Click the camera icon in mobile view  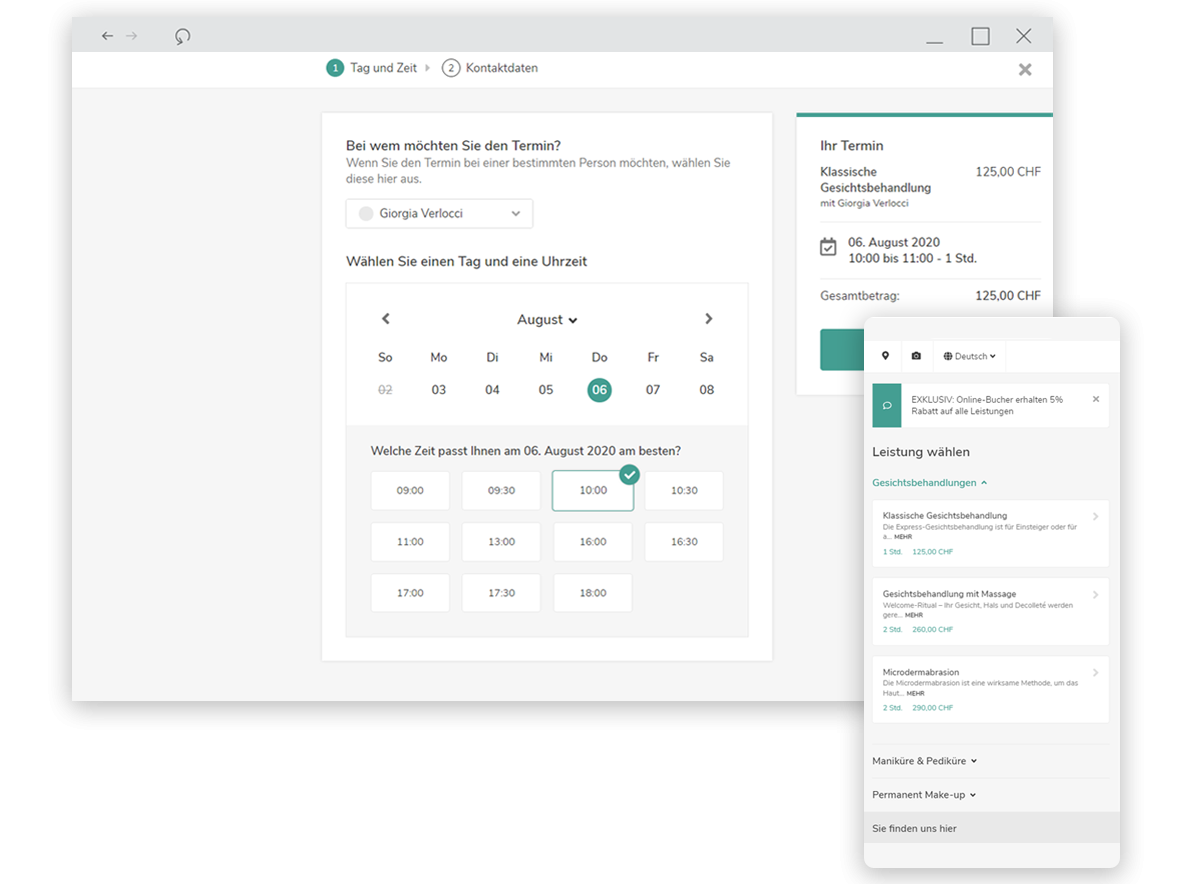click(916, 355)
